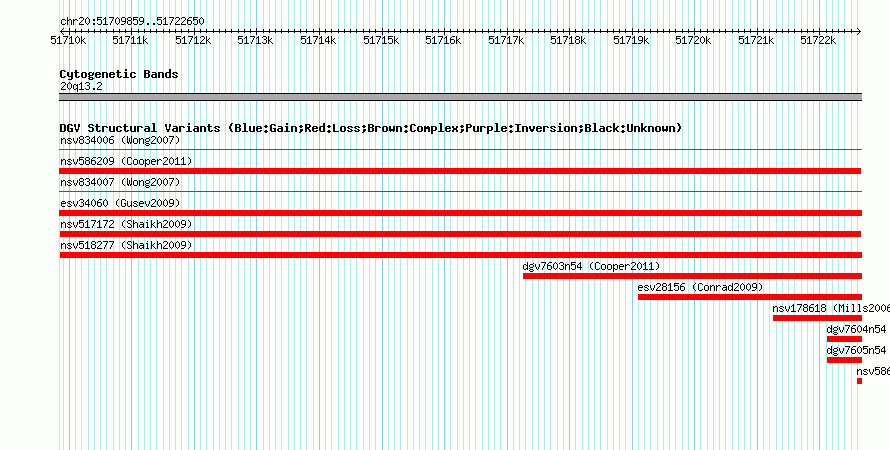Open the esv28156 (Conrad2009) variant label

(700, 287)
